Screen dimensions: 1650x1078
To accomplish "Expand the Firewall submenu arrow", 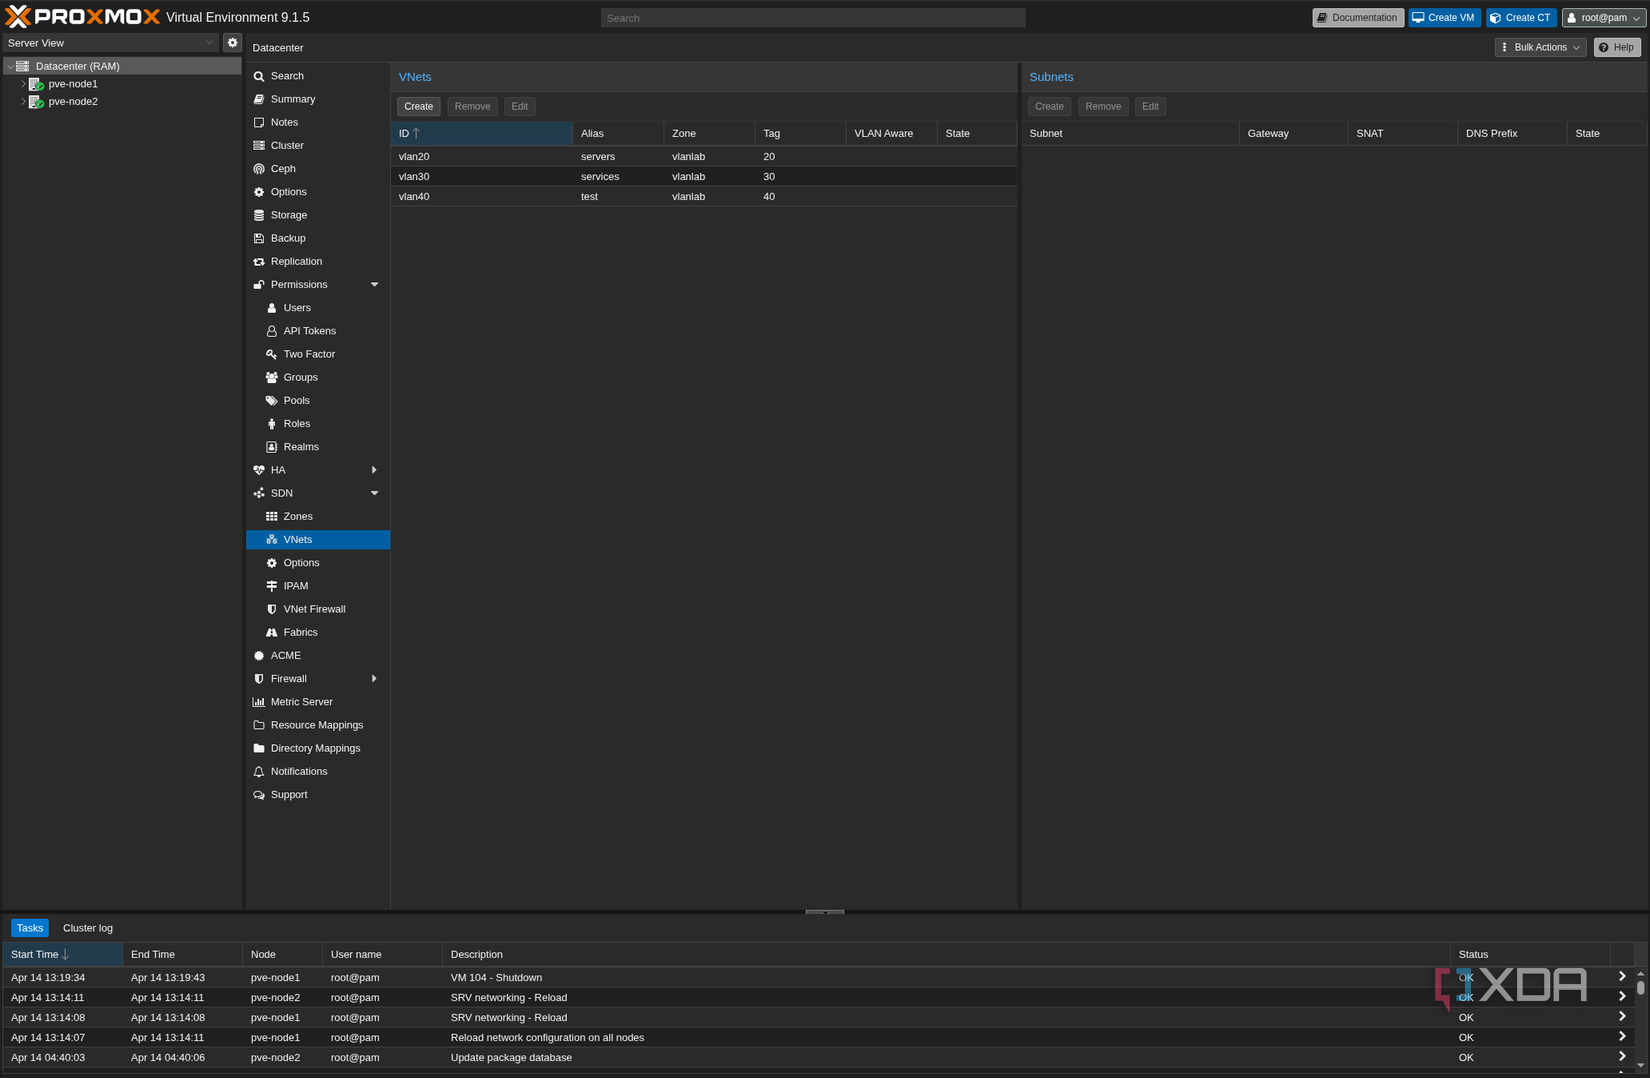I will (x=375, y=679).
